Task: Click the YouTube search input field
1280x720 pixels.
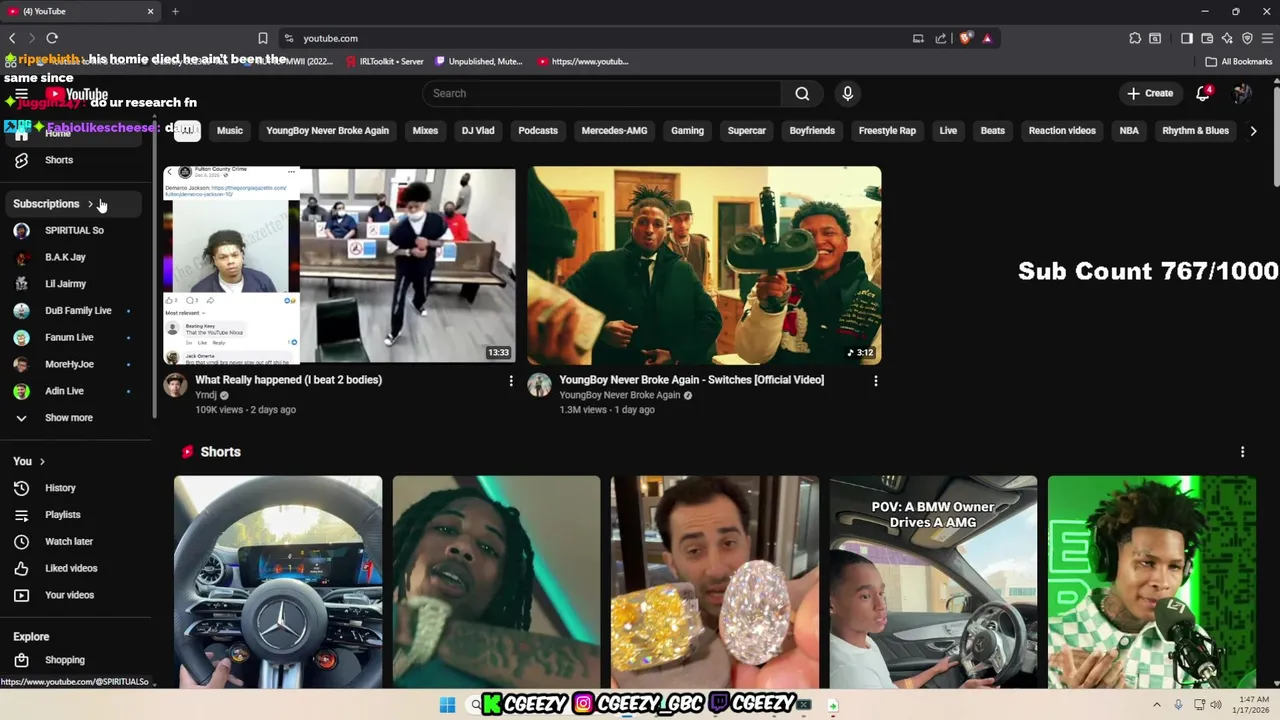Action: tap(601, 93)
